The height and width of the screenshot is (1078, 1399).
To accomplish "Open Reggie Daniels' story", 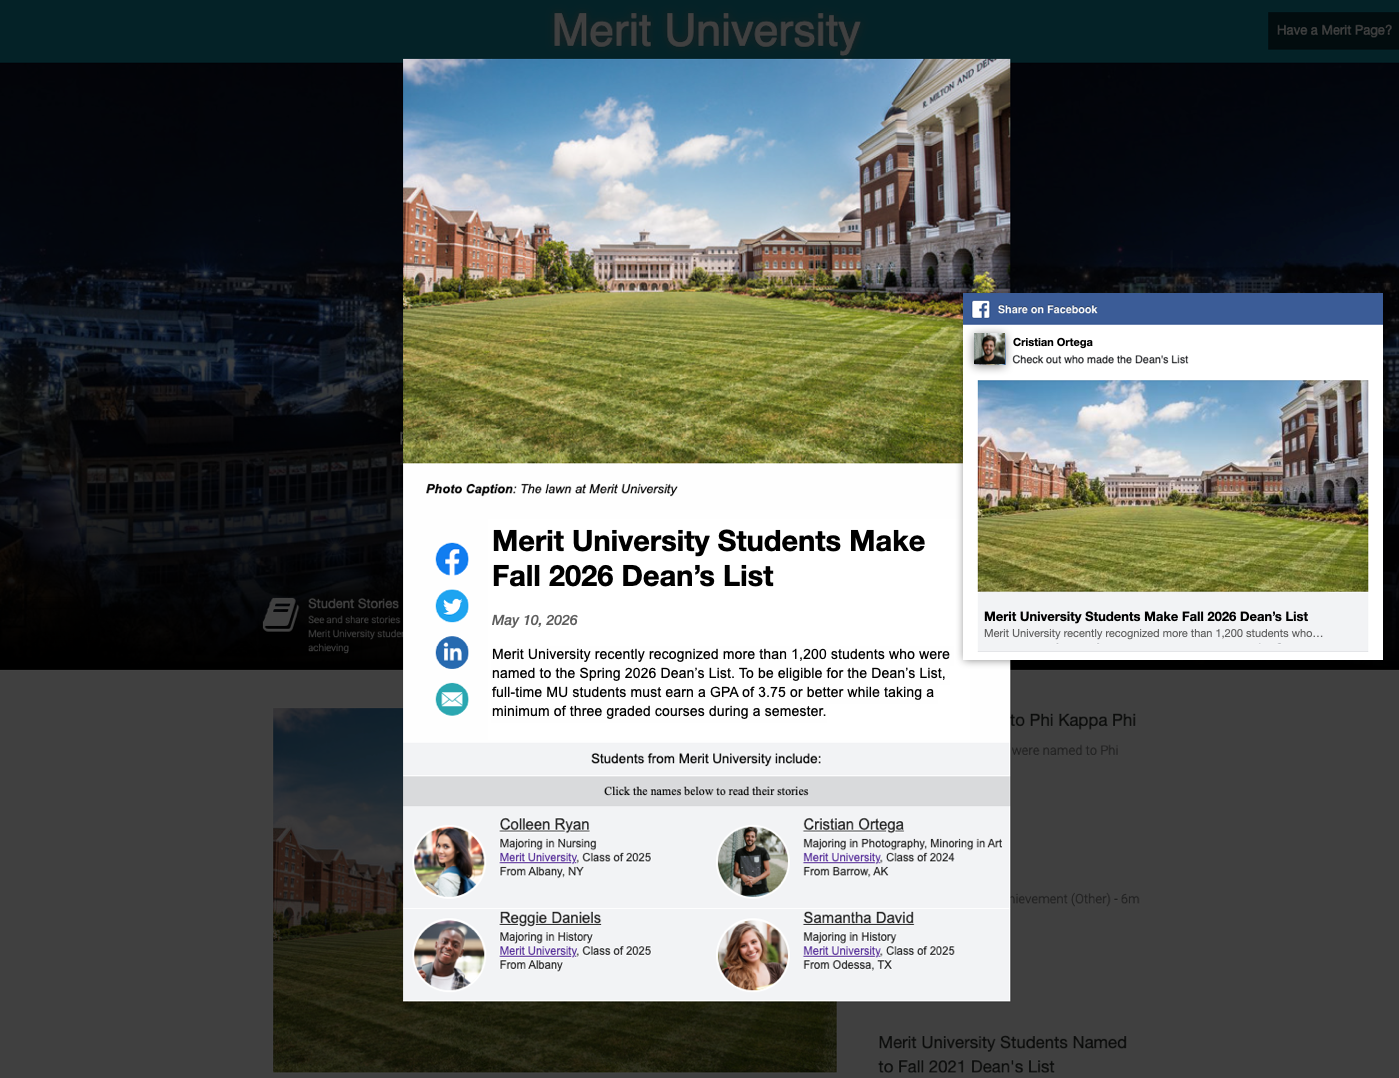I will [x=550, y=918].
